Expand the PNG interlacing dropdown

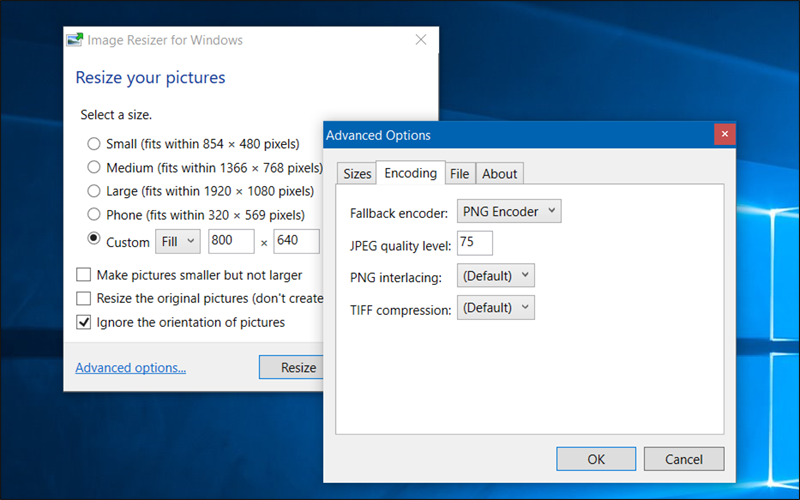[x=495, y=276]
